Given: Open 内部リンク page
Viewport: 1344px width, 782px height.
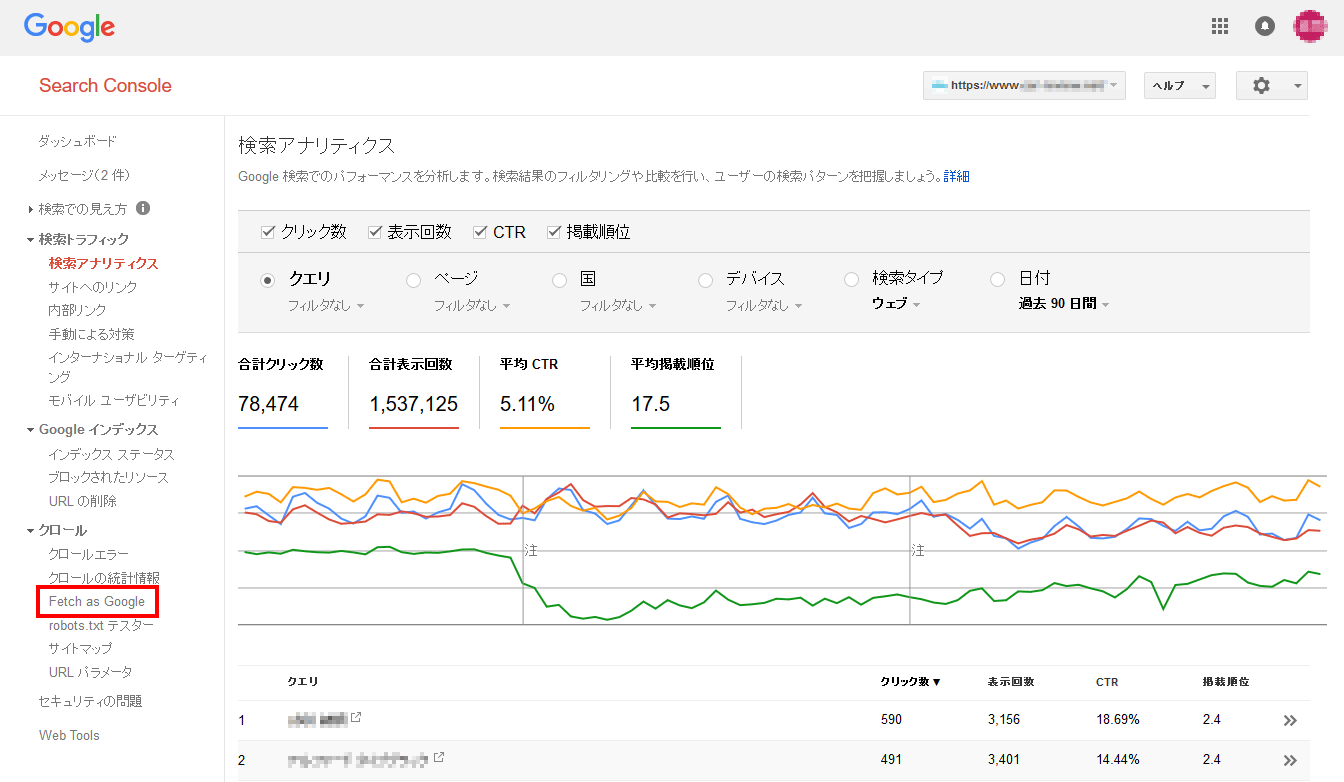Looking at the screenshot, I should pyautogui.click(x=77, y=310).
